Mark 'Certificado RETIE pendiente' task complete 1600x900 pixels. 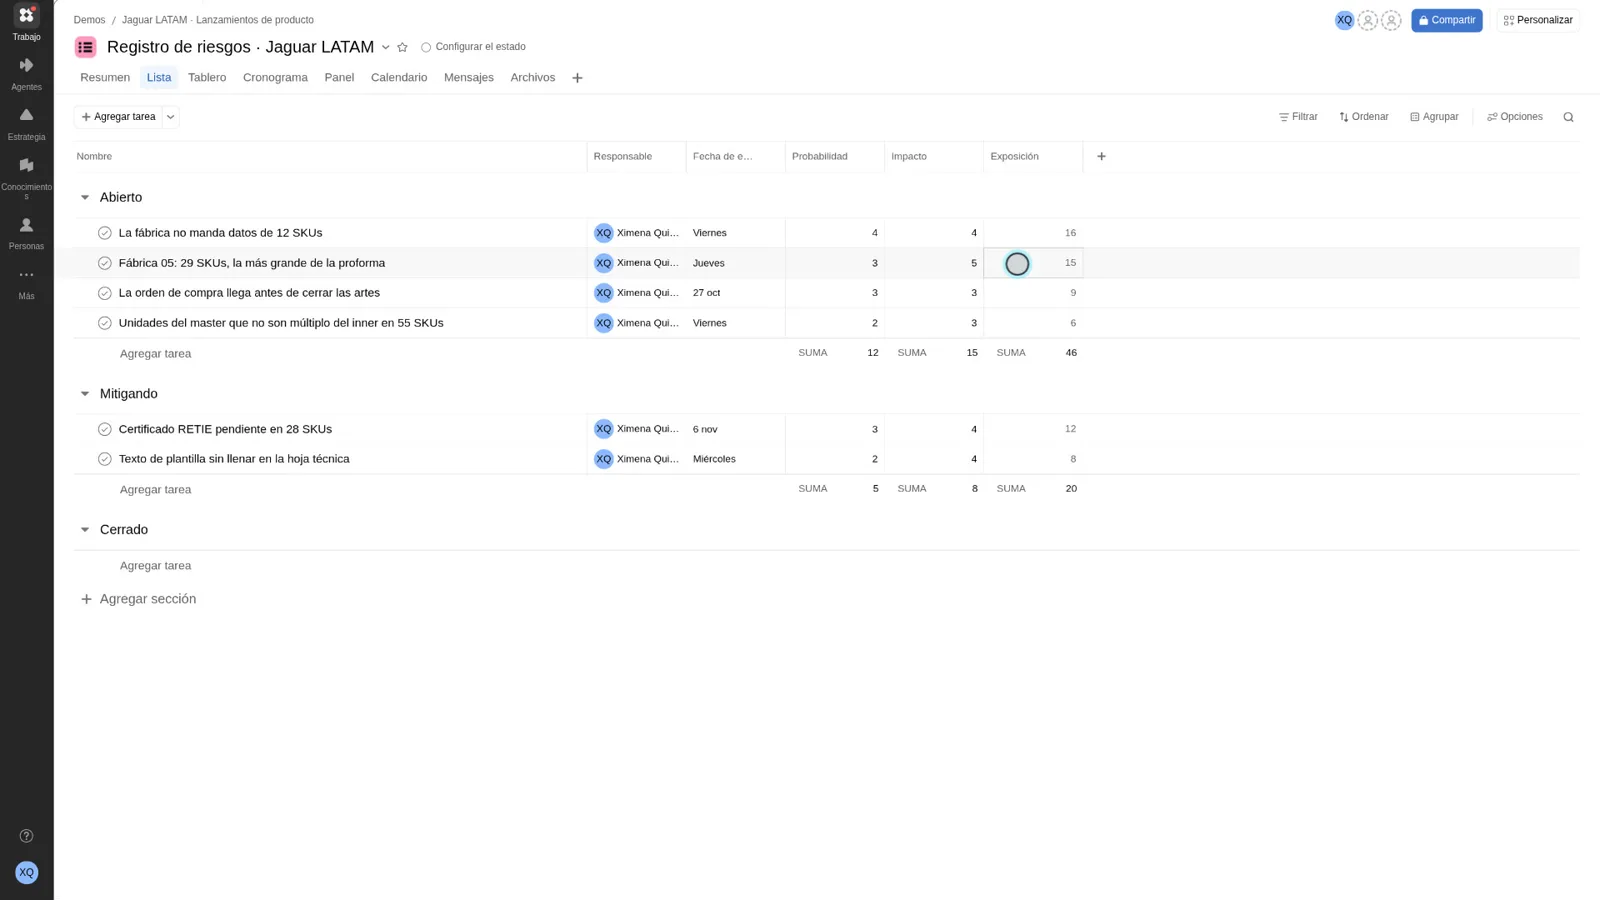point(105,429)
